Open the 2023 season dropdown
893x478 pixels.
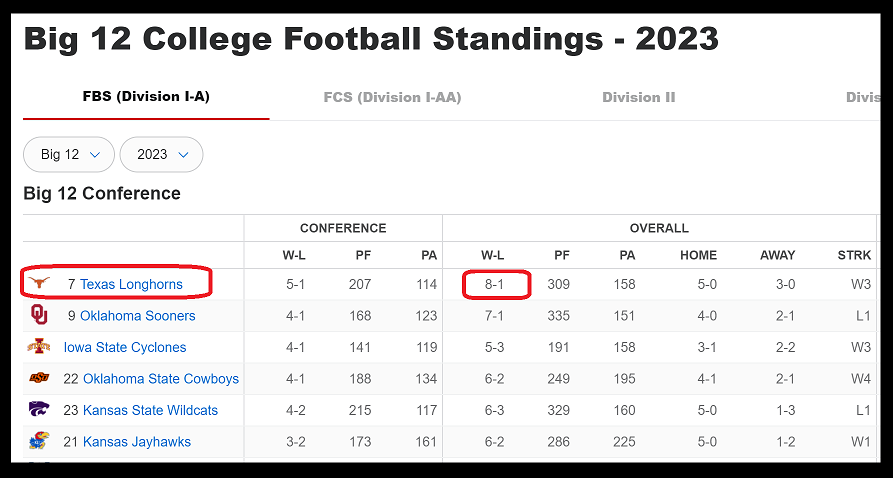pos(161,154)
